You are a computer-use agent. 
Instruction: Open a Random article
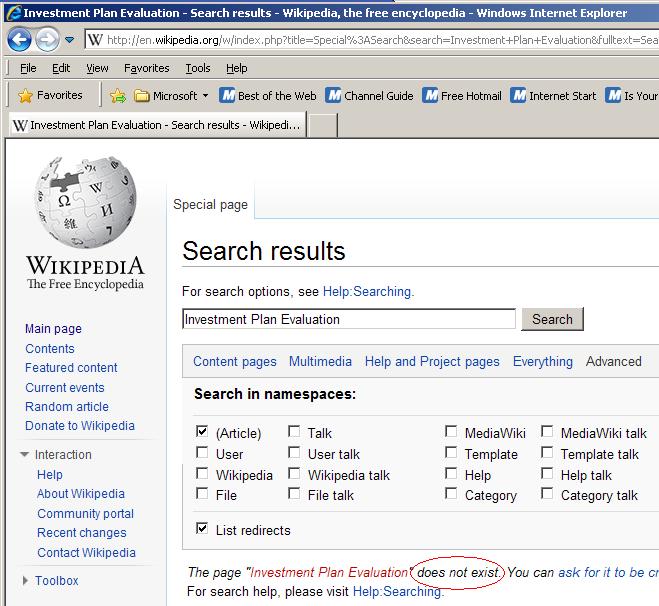[67, 407]
